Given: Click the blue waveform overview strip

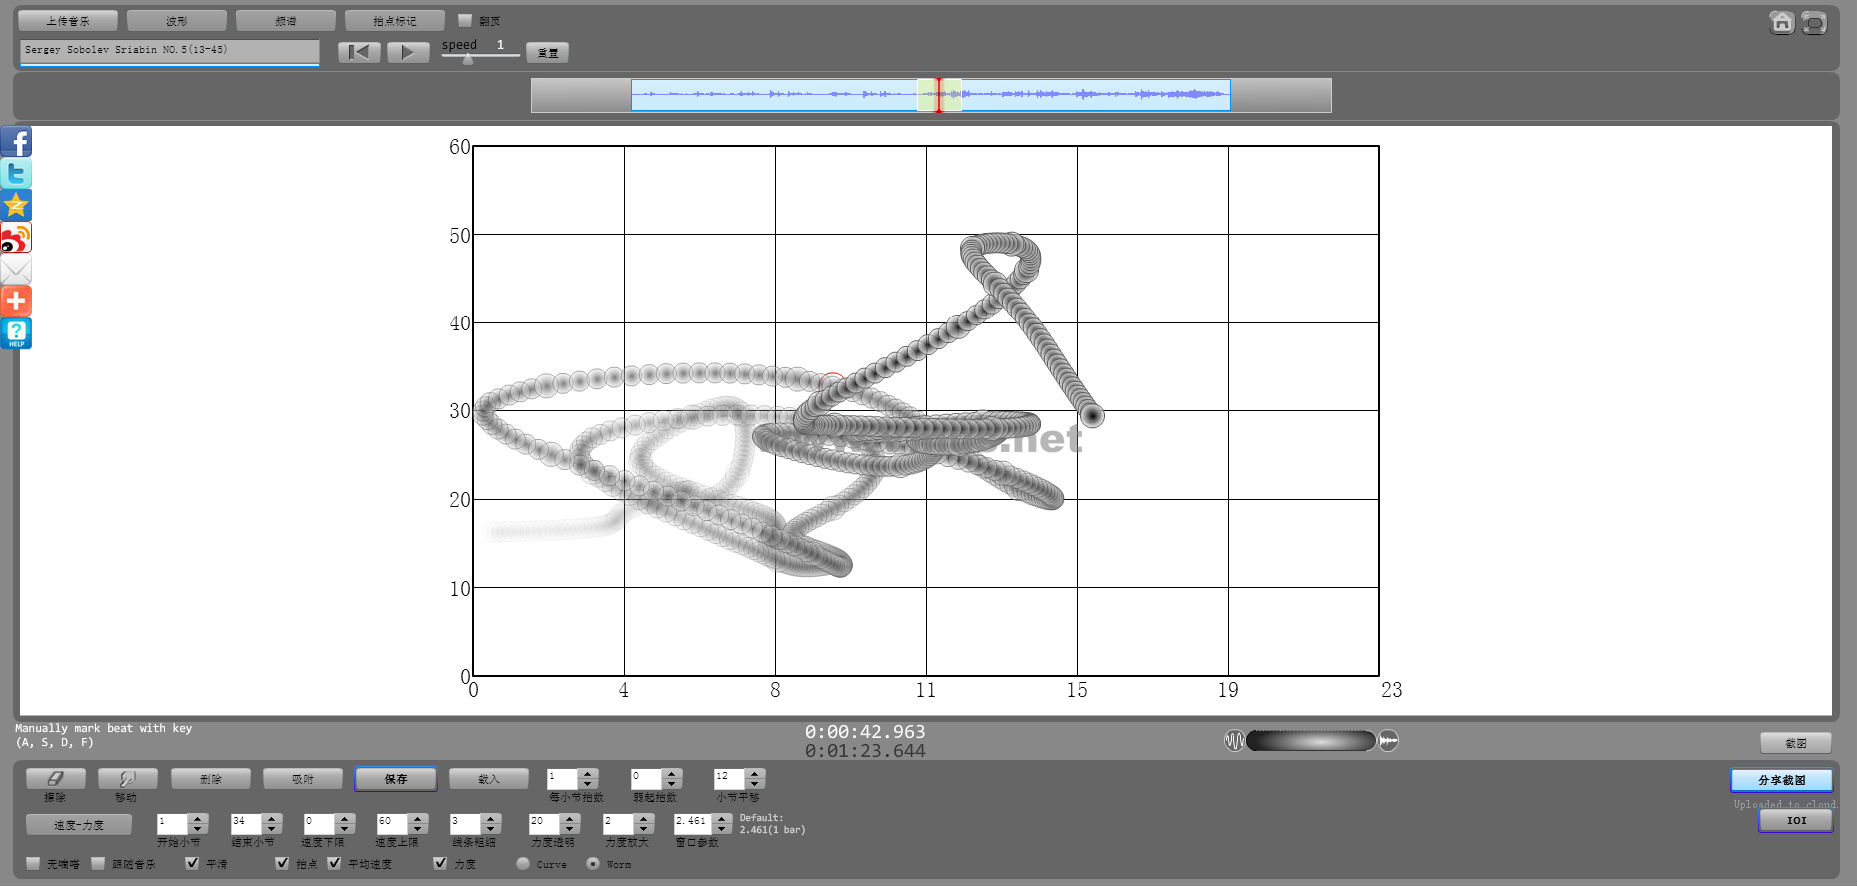Looking at the screenshot, I should pos(931,95).
